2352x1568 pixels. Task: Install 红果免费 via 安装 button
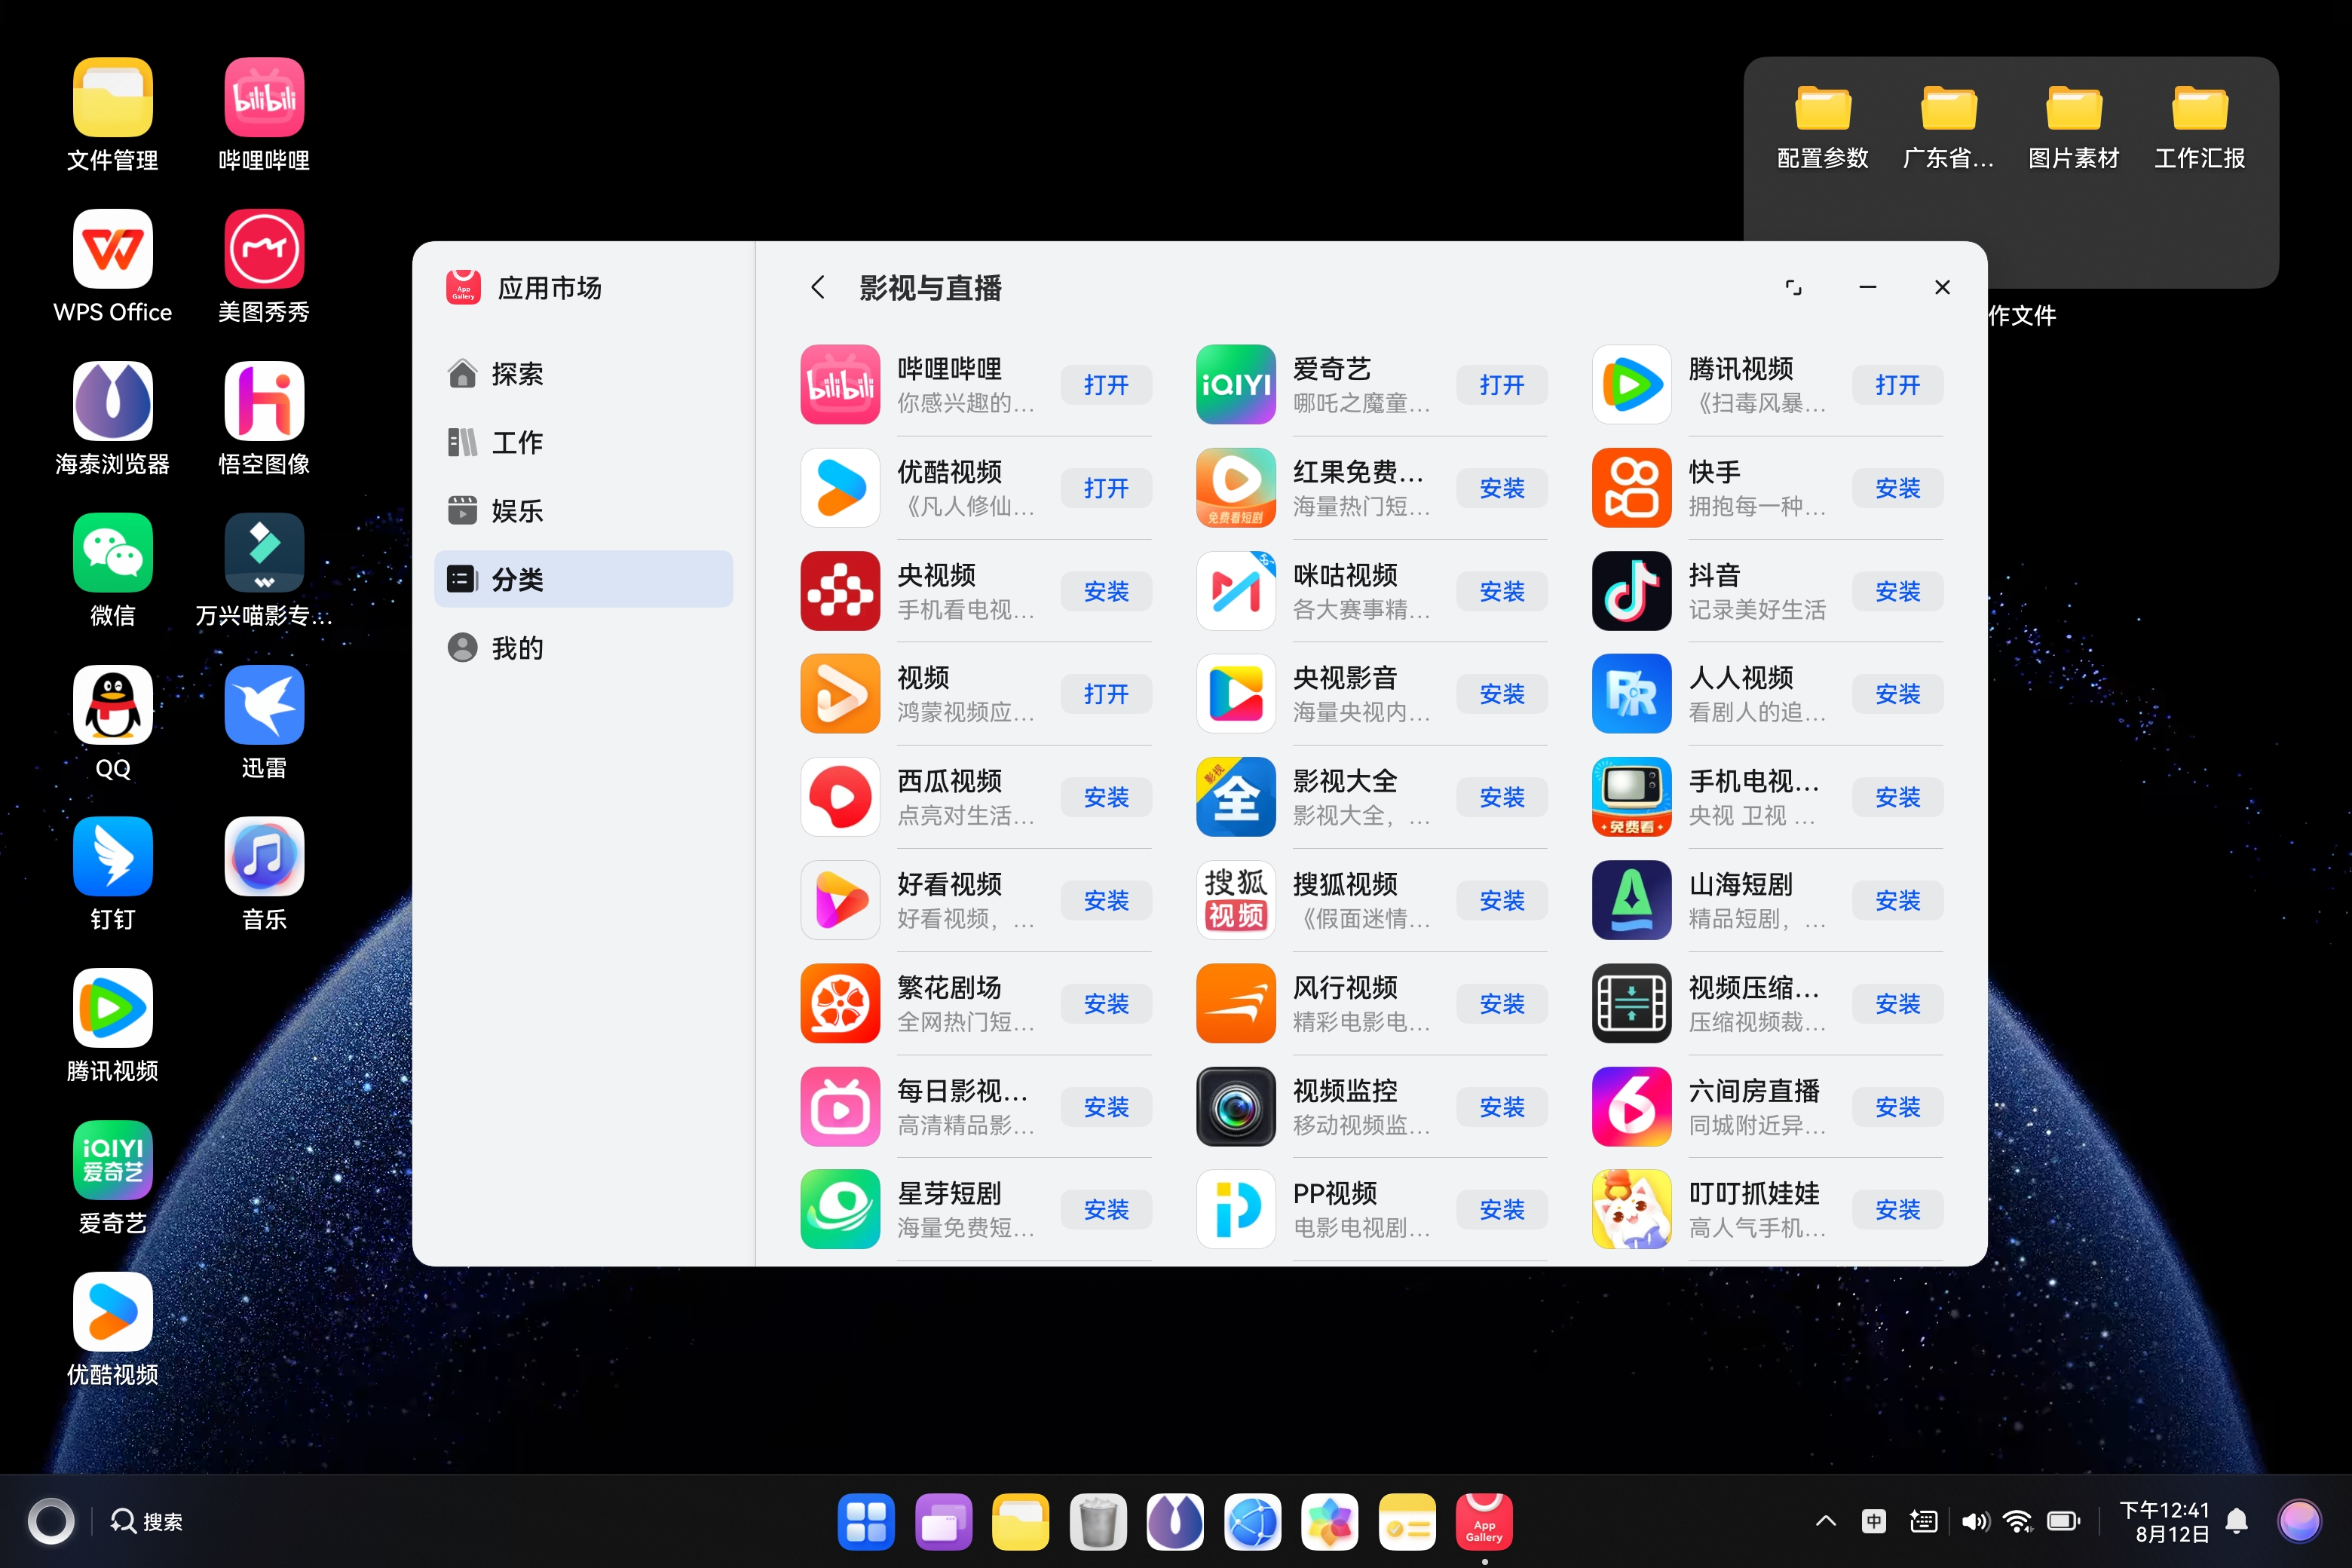[1502, 488]
